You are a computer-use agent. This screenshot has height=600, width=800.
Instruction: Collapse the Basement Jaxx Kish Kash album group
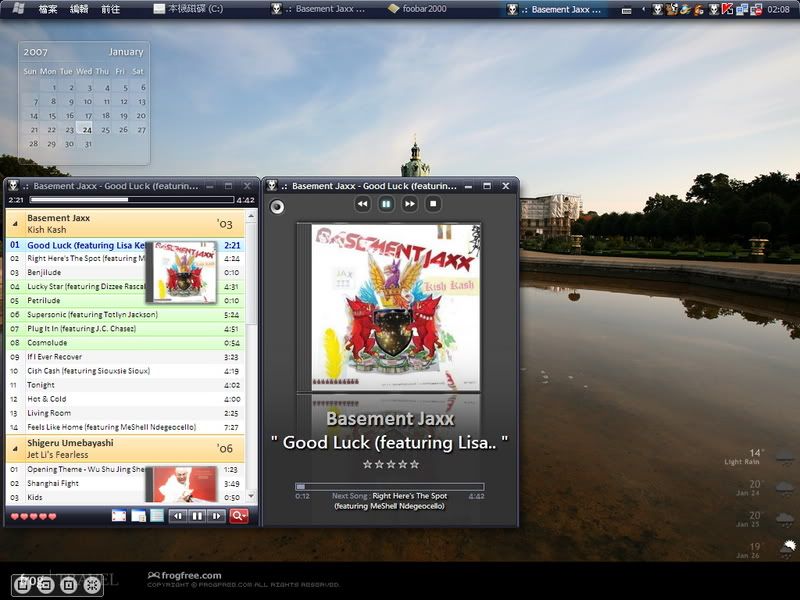pyautogui.click(x=15, y=223)
